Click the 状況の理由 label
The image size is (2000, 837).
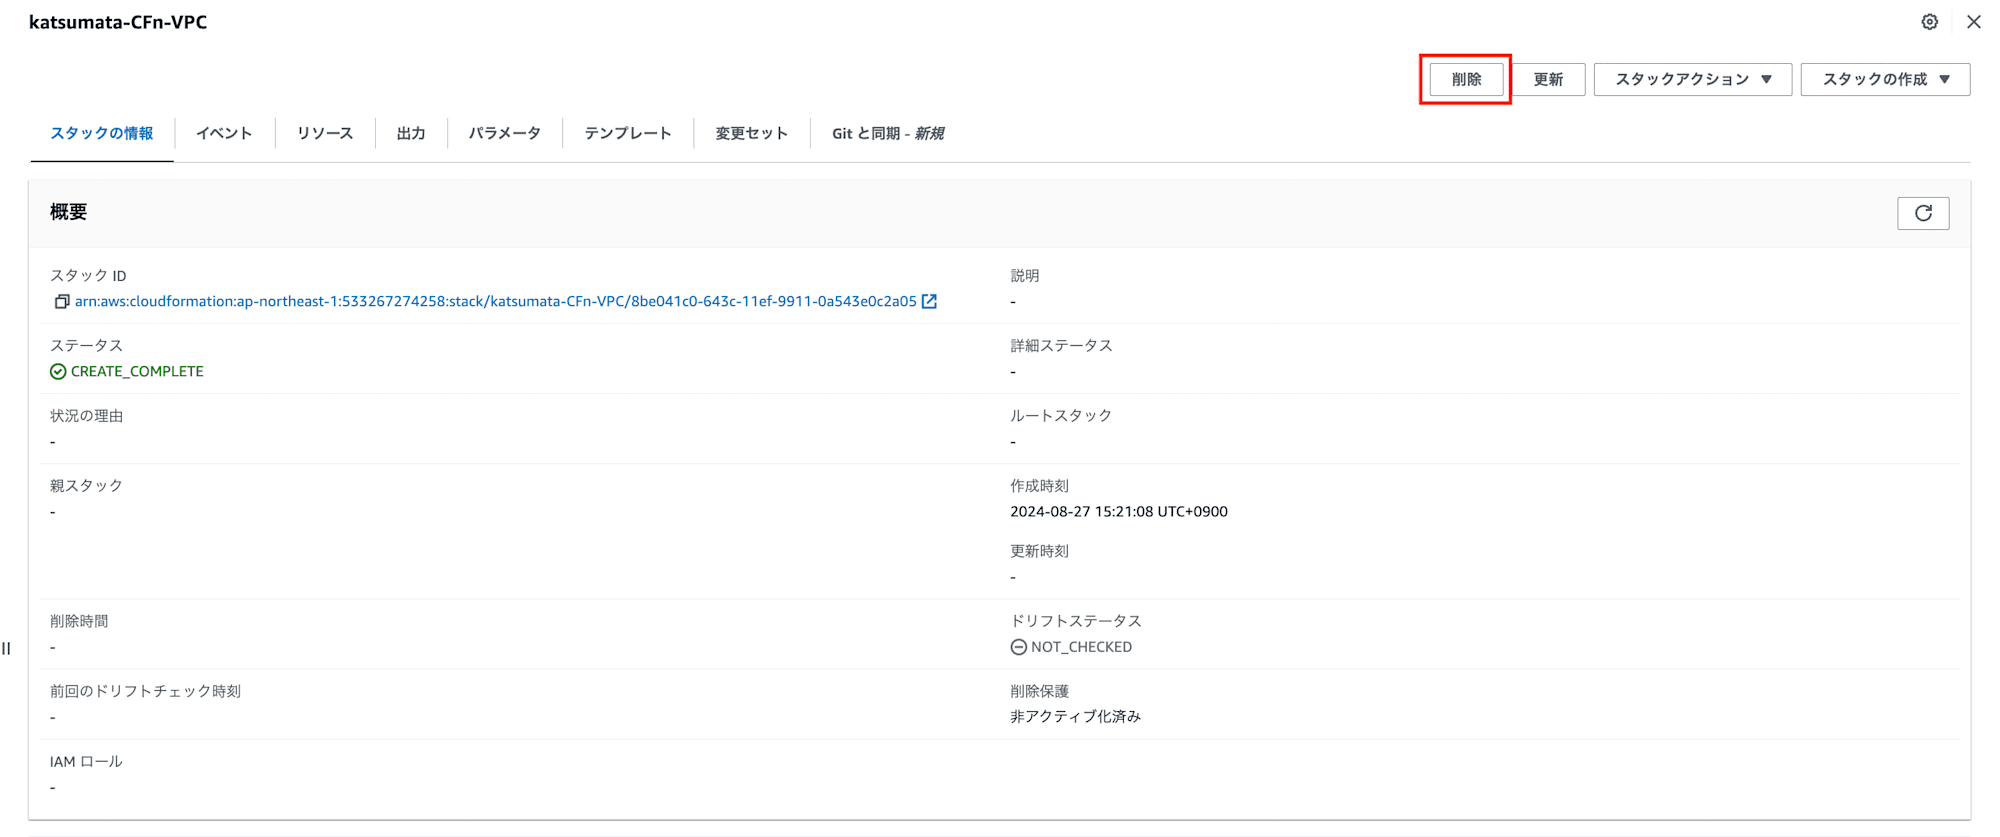[86, 415]
